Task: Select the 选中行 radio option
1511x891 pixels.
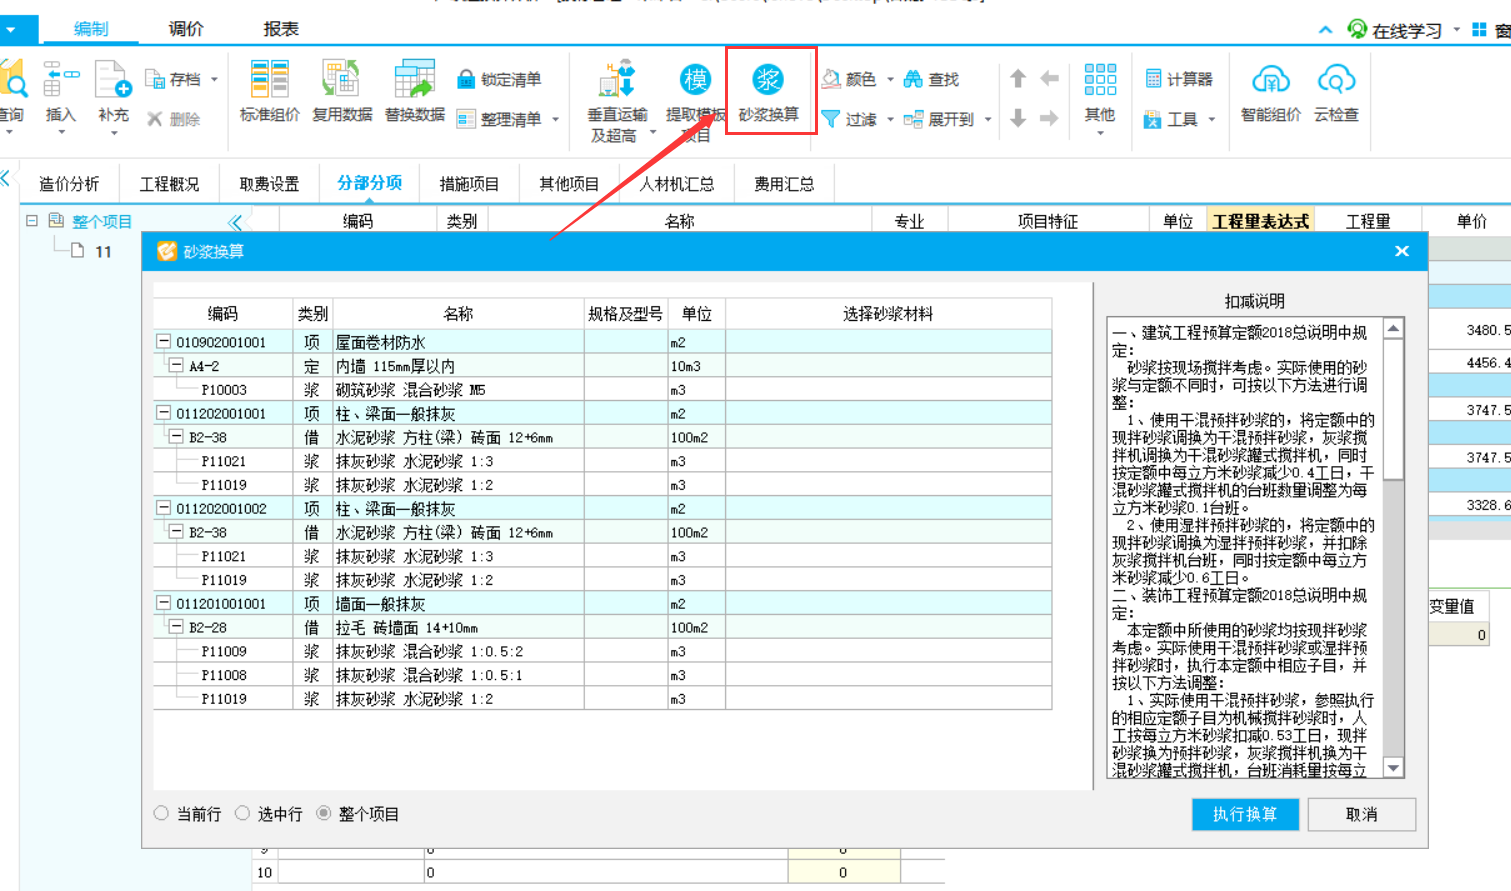Action: tap(242, 813)
